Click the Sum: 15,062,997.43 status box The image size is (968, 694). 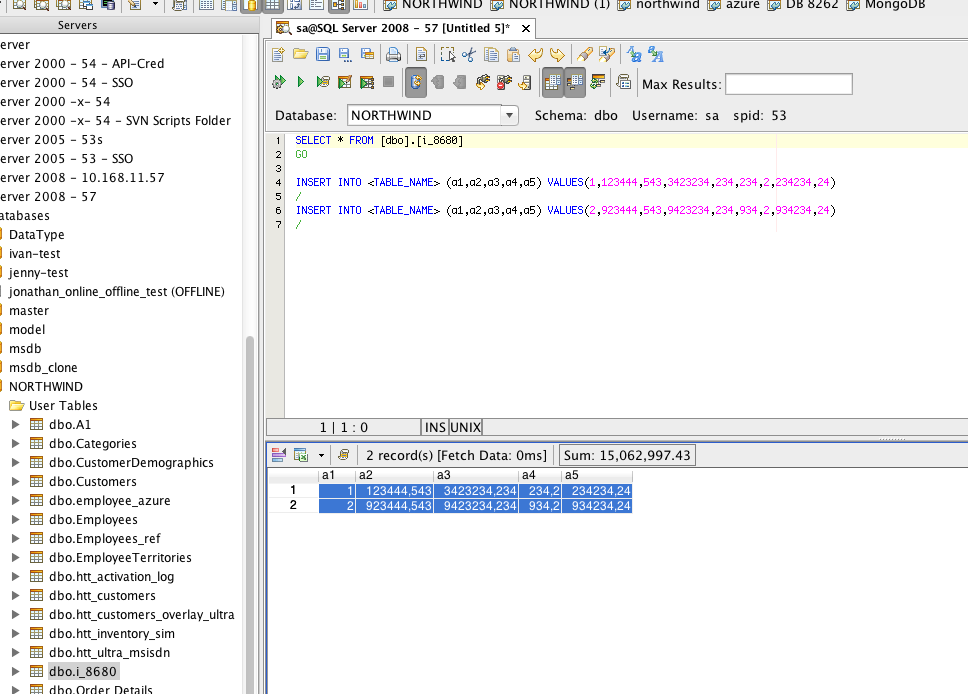coord(627,456)
